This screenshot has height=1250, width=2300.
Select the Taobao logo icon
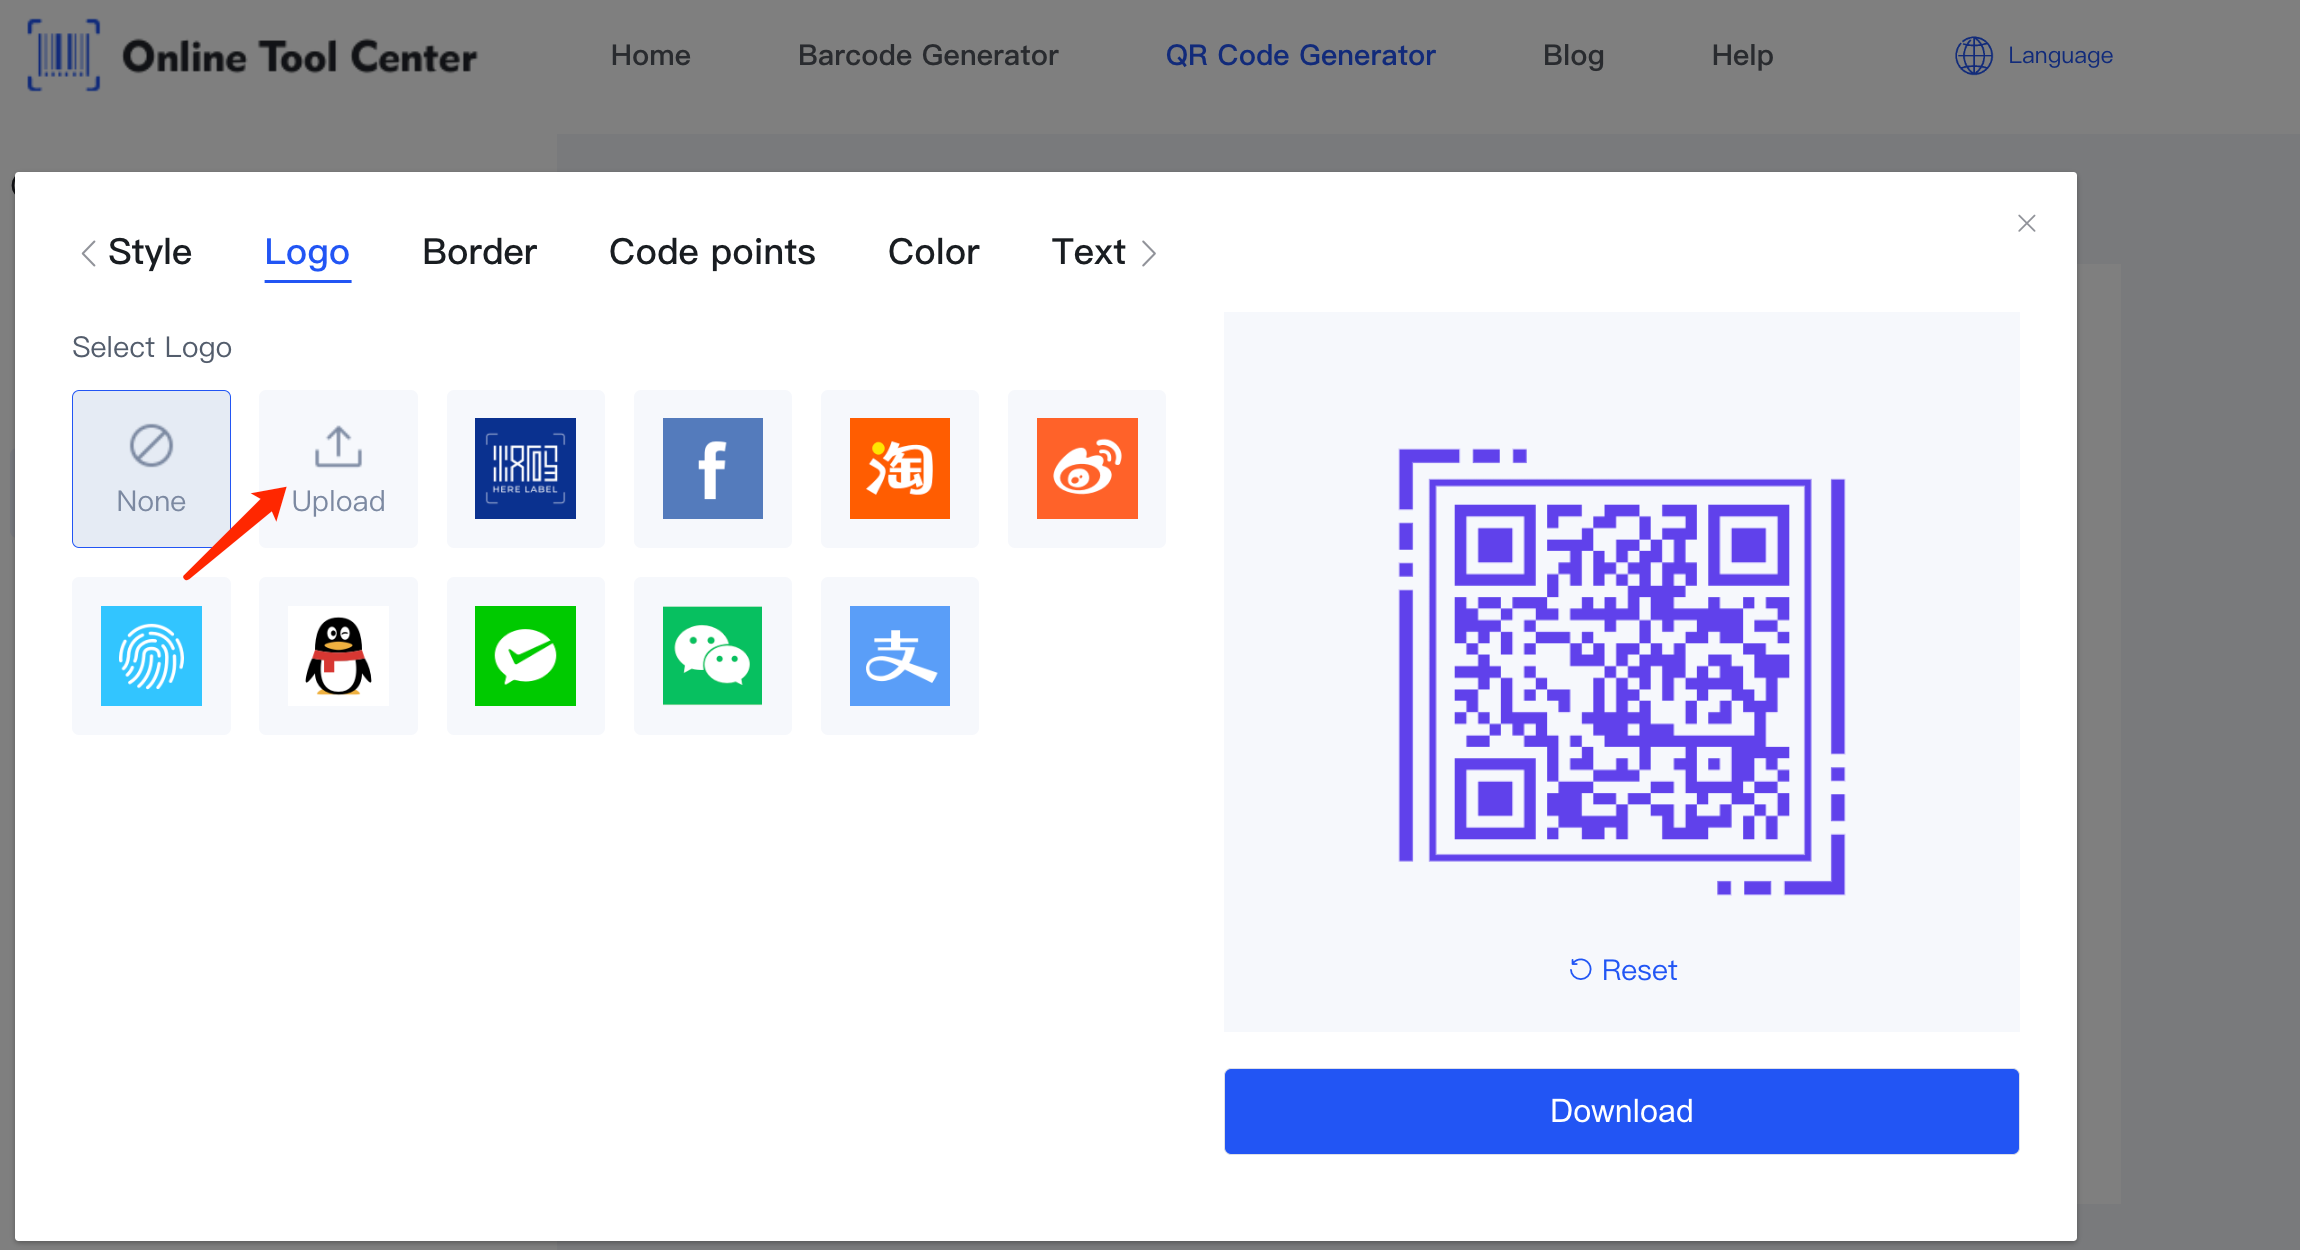898,468
